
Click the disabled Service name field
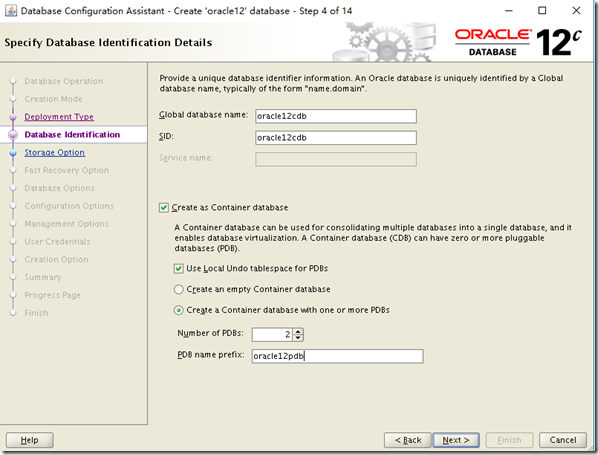point(336,159)
